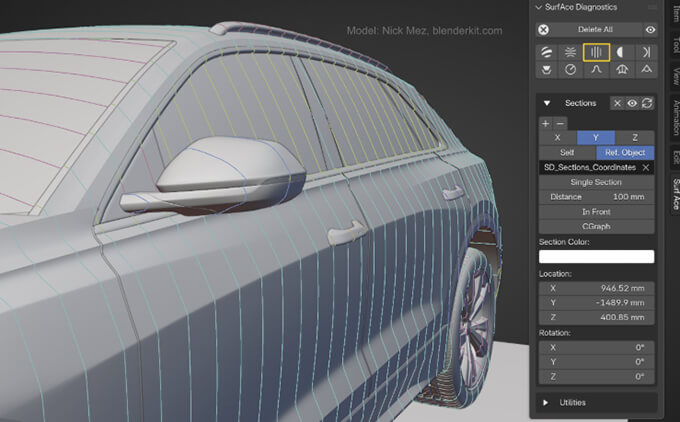680x422 pixels.
Task: Activate the parallel sections diagnostic icon
Action: coord(595,52)
